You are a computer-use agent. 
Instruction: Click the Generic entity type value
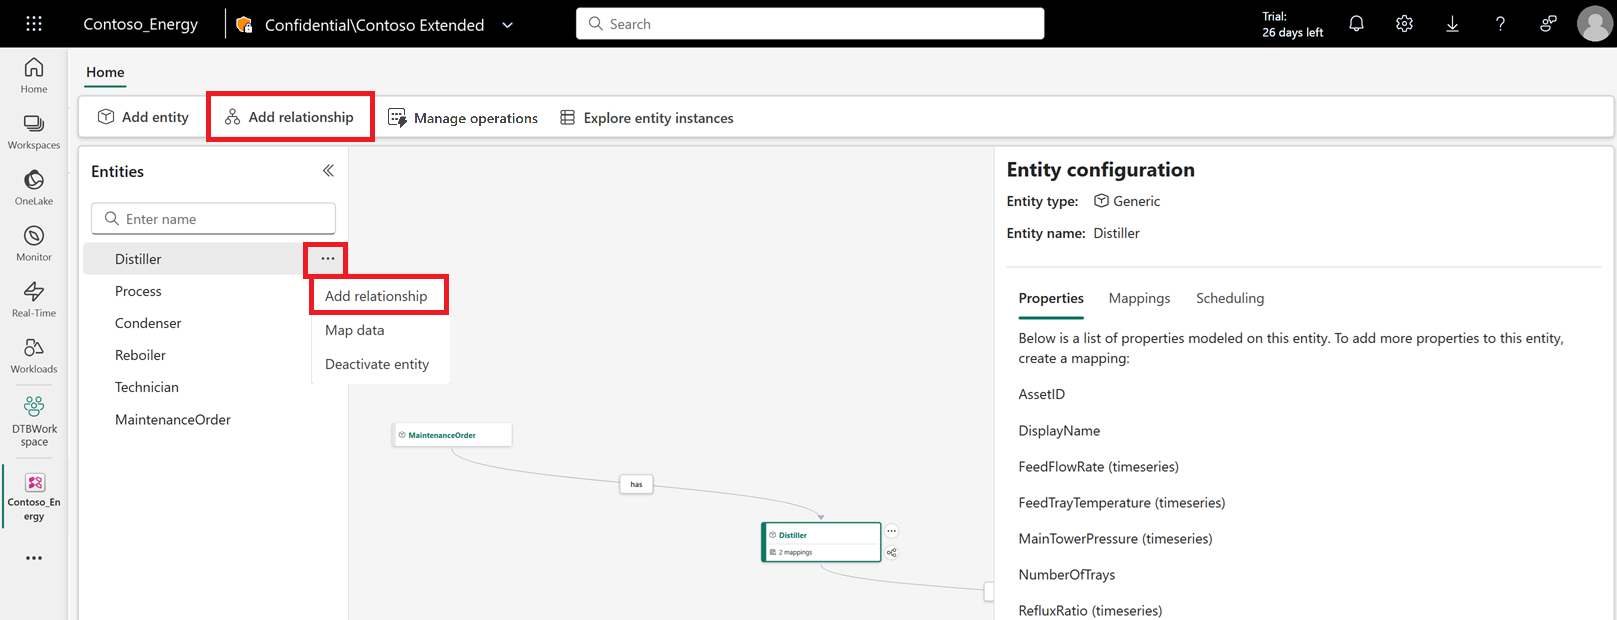click(1127, 201)
